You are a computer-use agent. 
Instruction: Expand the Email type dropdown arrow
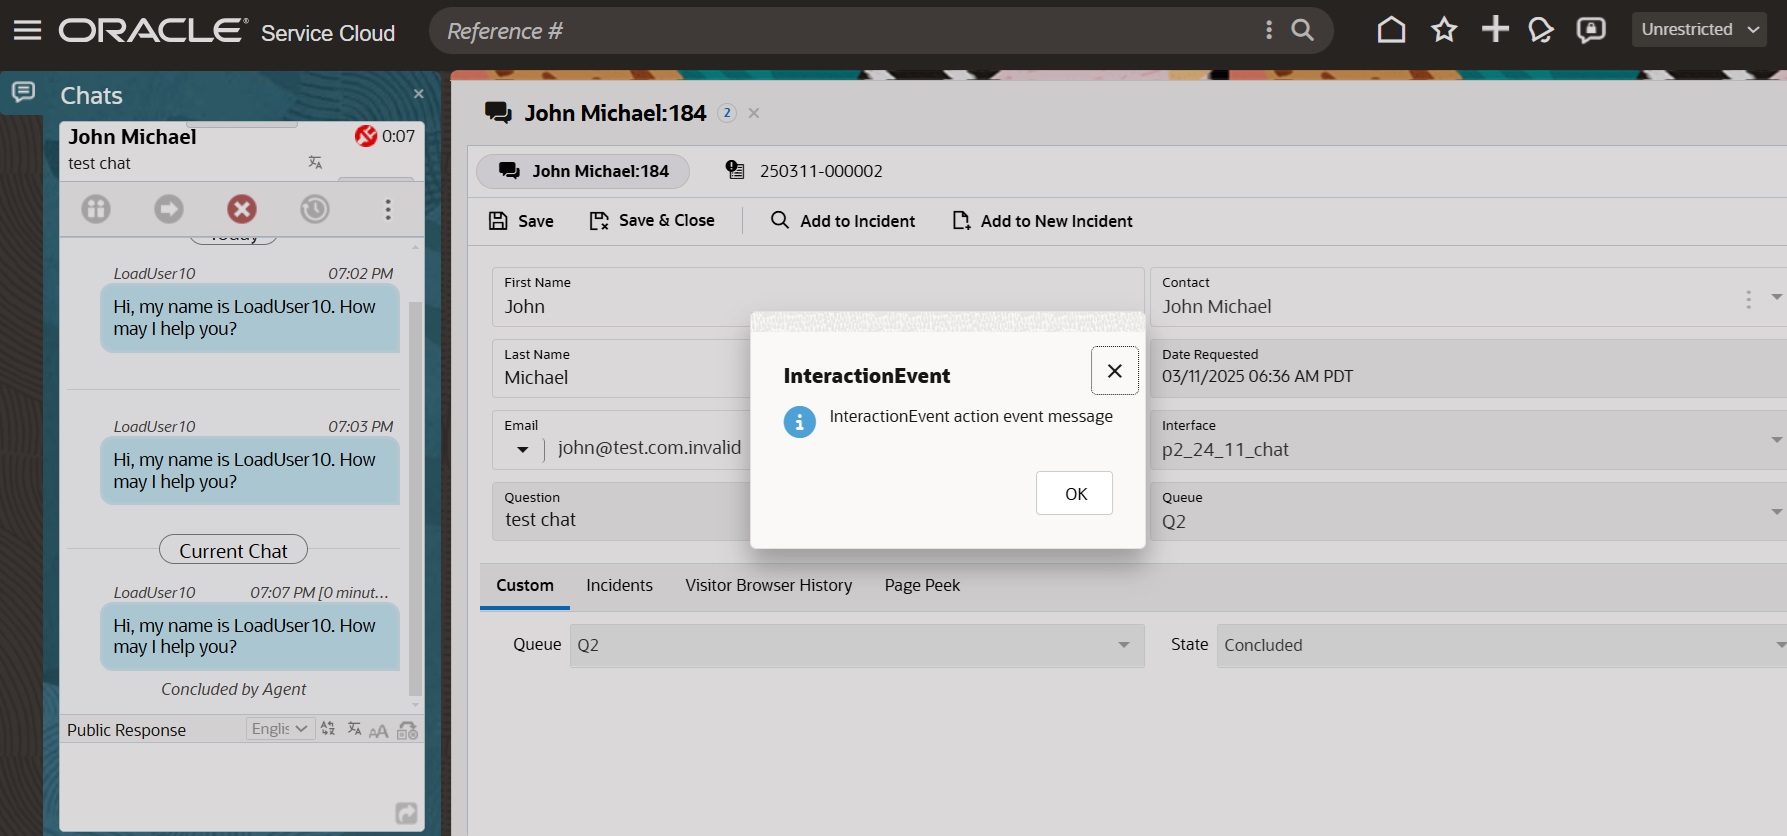522,450
